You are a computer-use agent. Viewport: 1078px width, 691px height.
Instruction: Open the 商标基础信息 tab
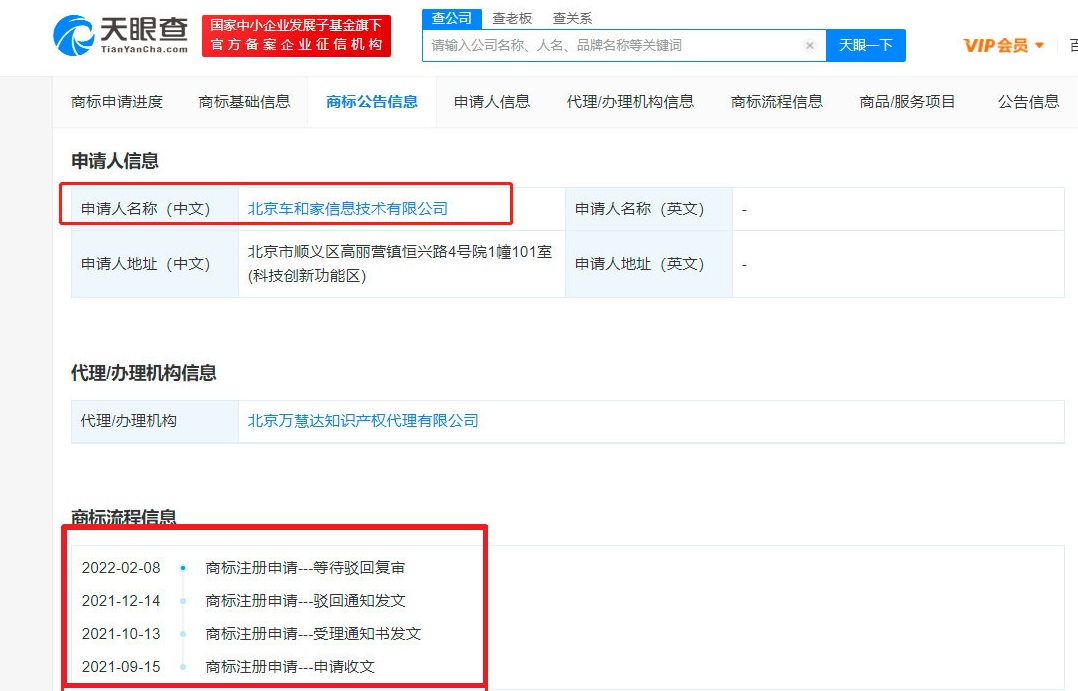[x=244, y=101]
